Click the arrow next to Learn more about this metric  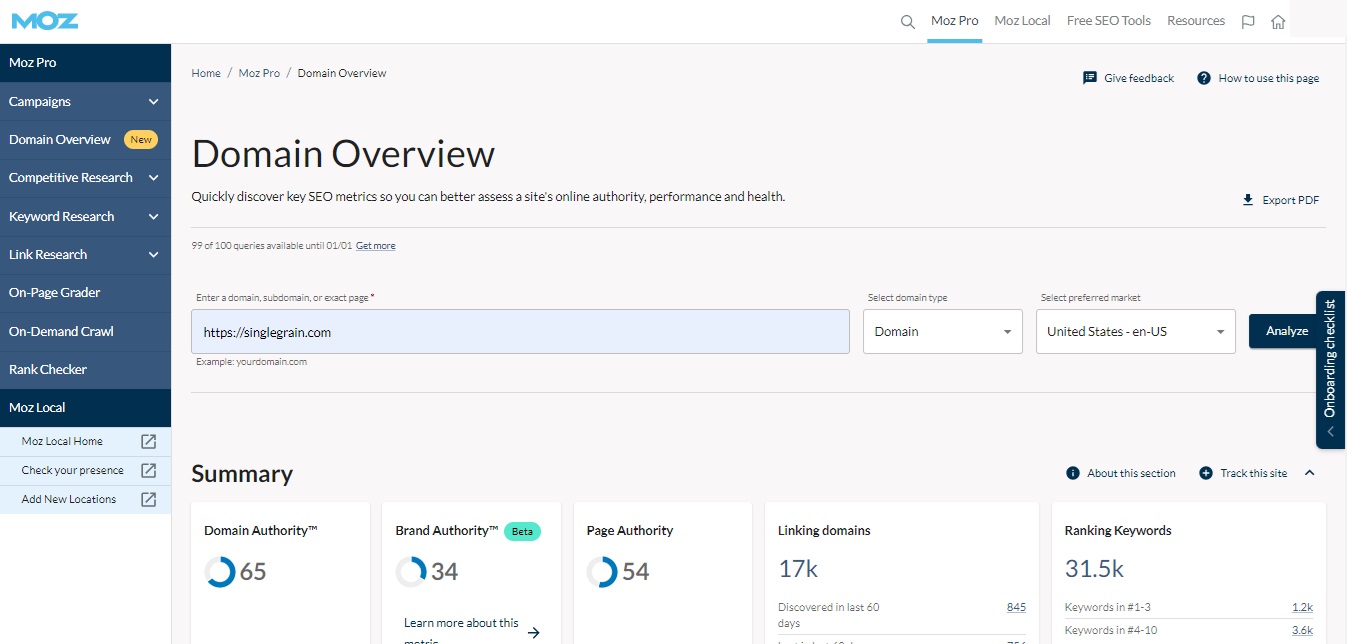tap(534, 632)
